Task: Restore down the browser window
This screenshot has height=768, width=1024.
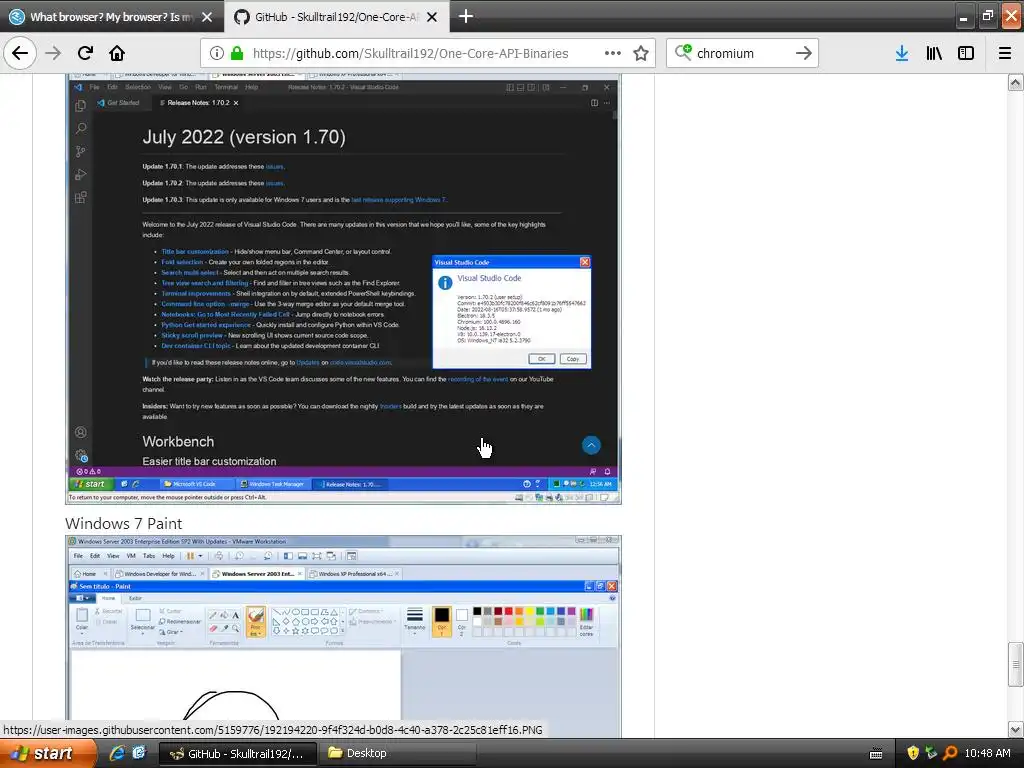Action: pyautogui.click(x=987, y=17)
